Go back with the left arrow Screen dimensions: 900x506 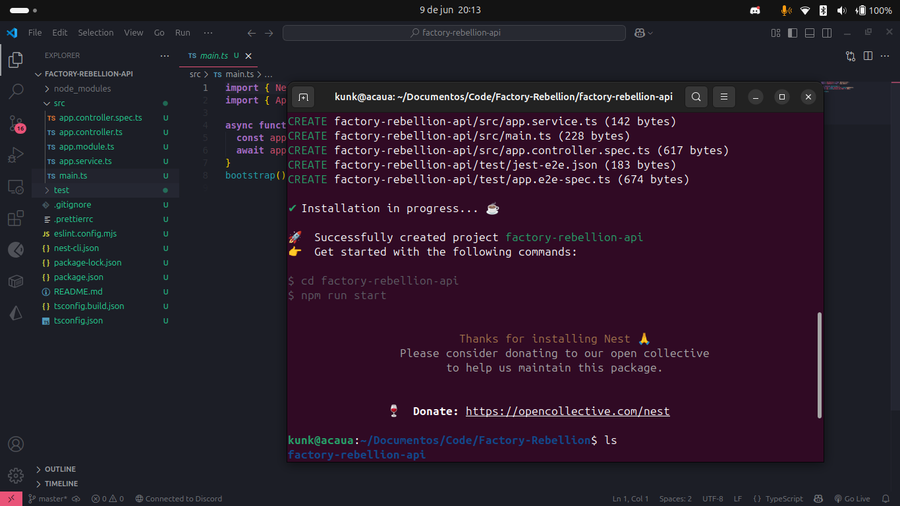pyautogui.click(x=251, y=33)
